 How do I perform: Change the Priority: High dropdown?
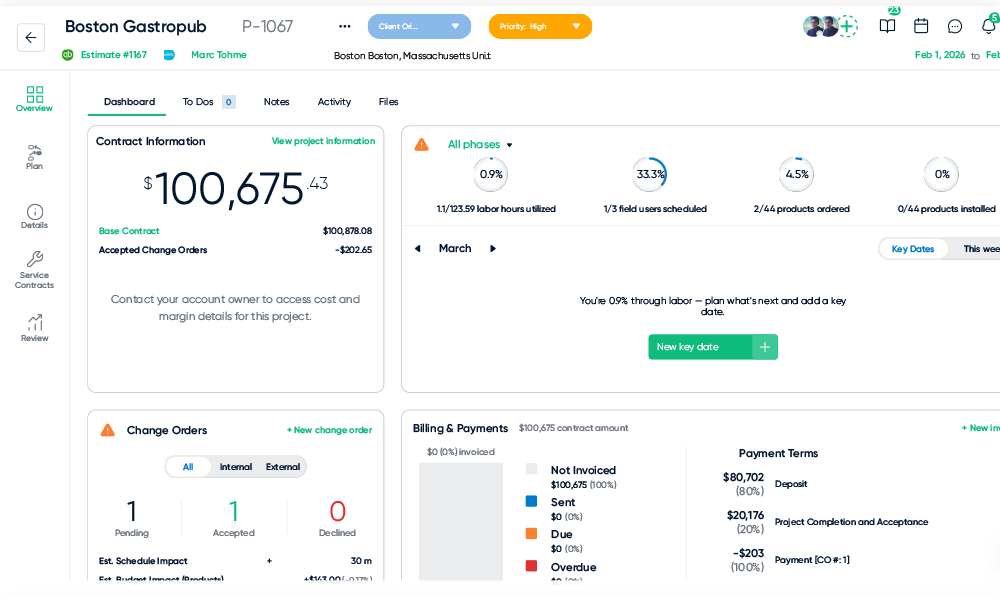click(540, 24)
